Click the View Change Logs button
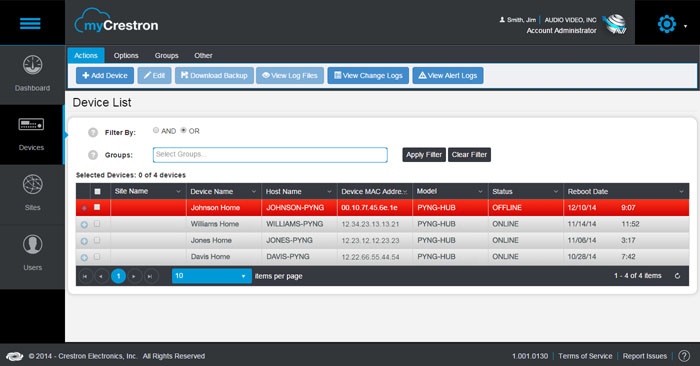 (x=368, y=75)
